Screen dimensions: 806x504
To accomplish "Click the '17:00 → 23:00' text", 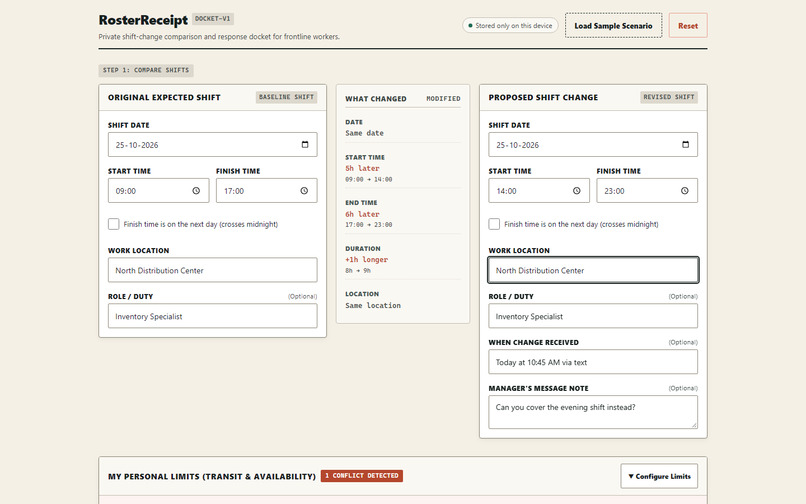I will 369,225.
